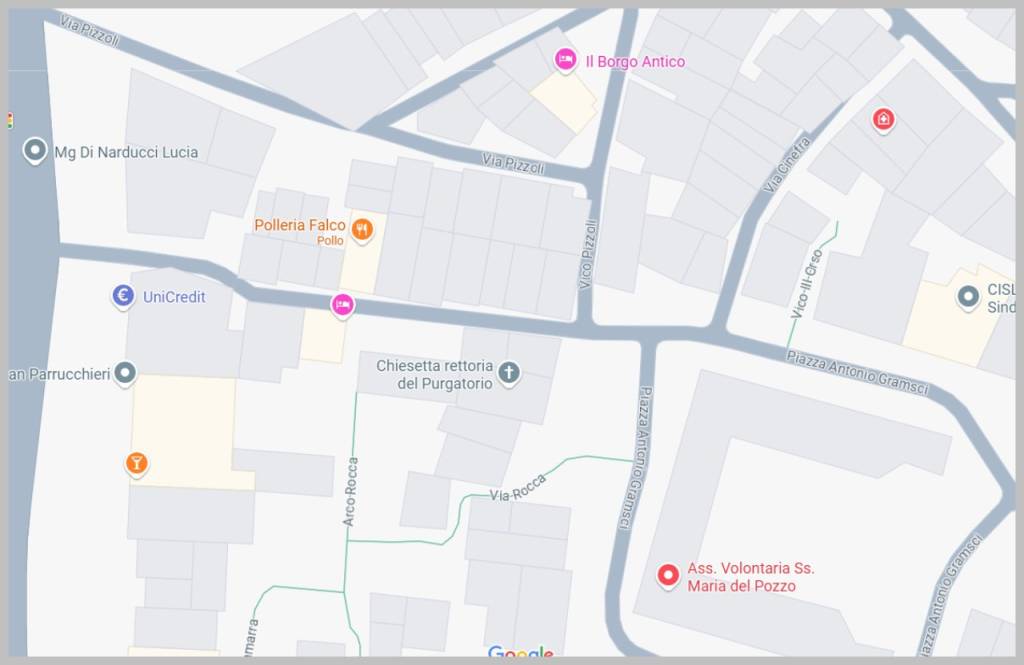Screen dimensions: 1024x665
Task: Select the Polleria Falco restaurant marker
Action: point(362,230)
